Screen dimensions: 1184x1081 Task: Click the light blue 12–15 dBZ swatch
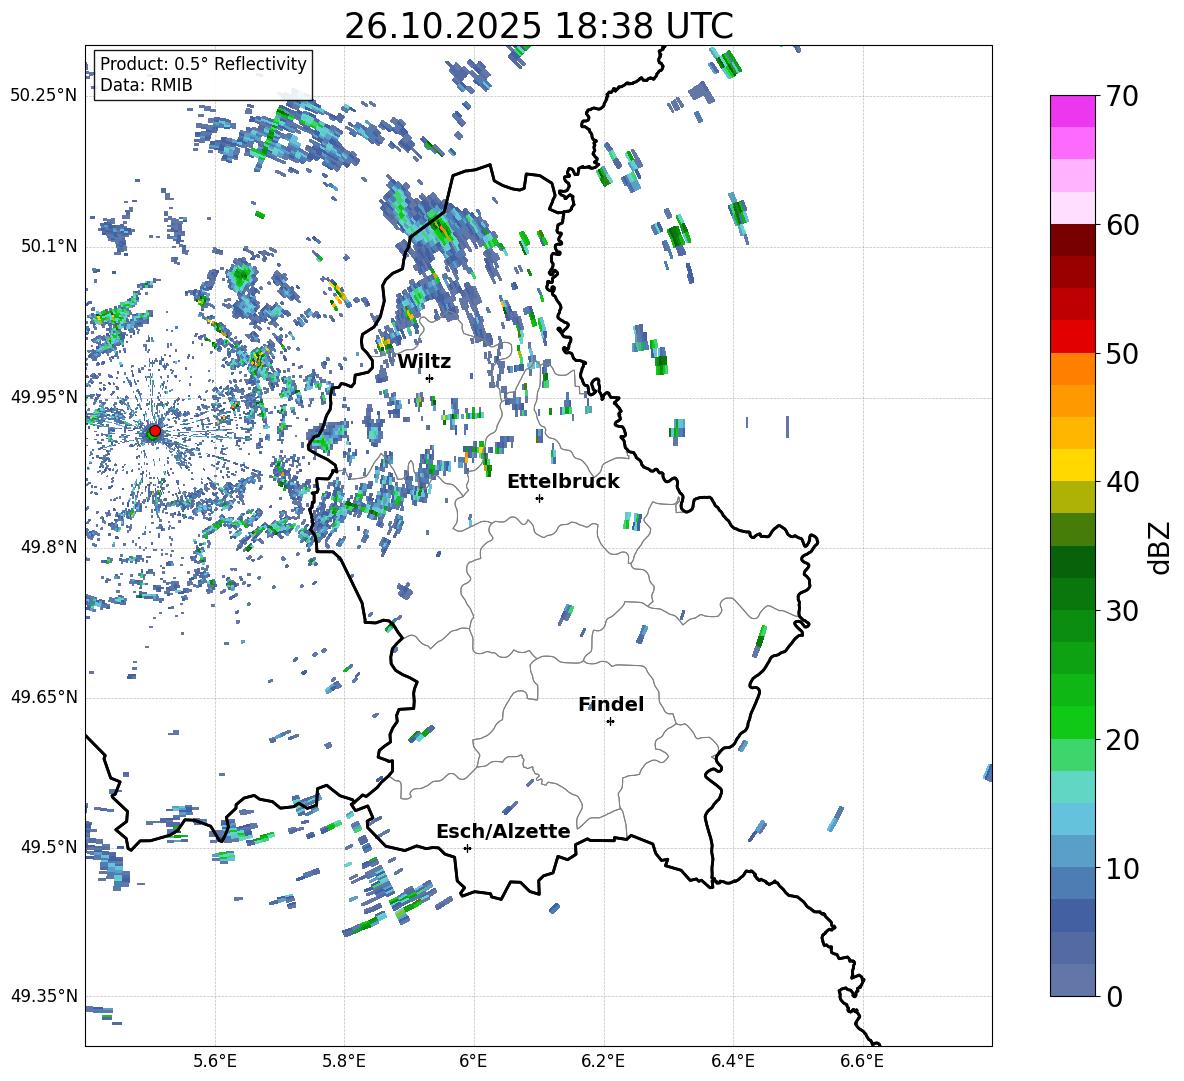1073,819
